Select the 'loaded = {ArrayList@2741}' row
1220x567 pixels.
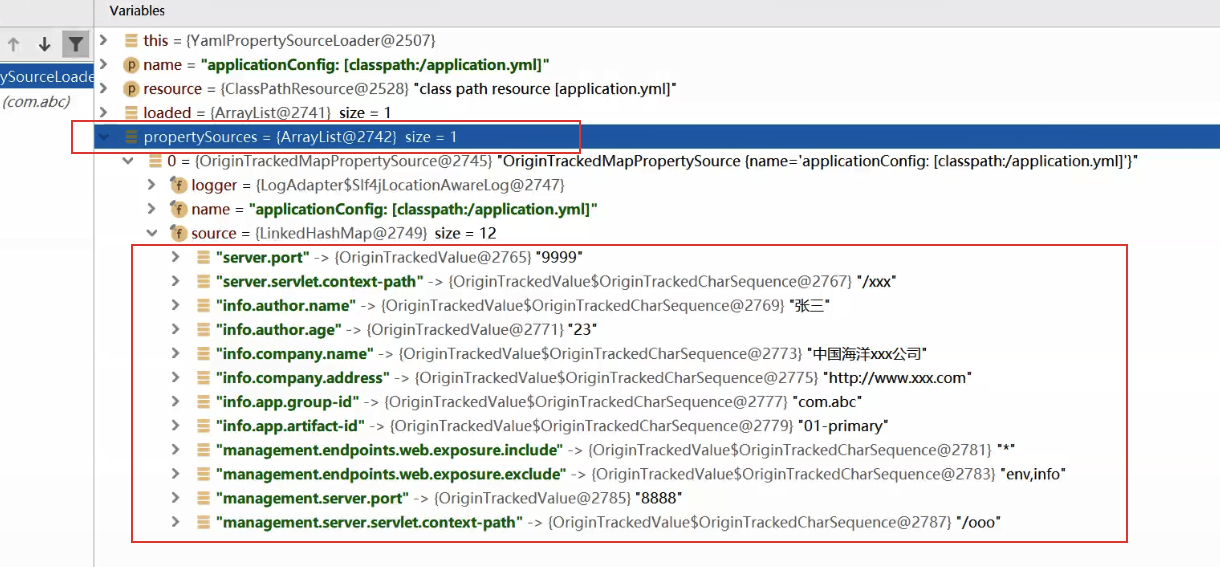[x=657, y=113]
